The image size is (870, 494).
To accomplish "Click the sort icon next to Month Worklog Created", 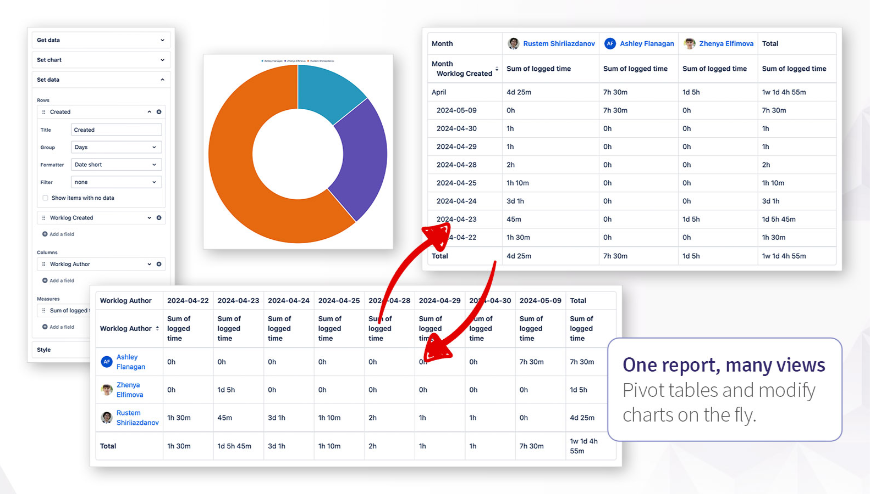I will [x=497, y=69].
